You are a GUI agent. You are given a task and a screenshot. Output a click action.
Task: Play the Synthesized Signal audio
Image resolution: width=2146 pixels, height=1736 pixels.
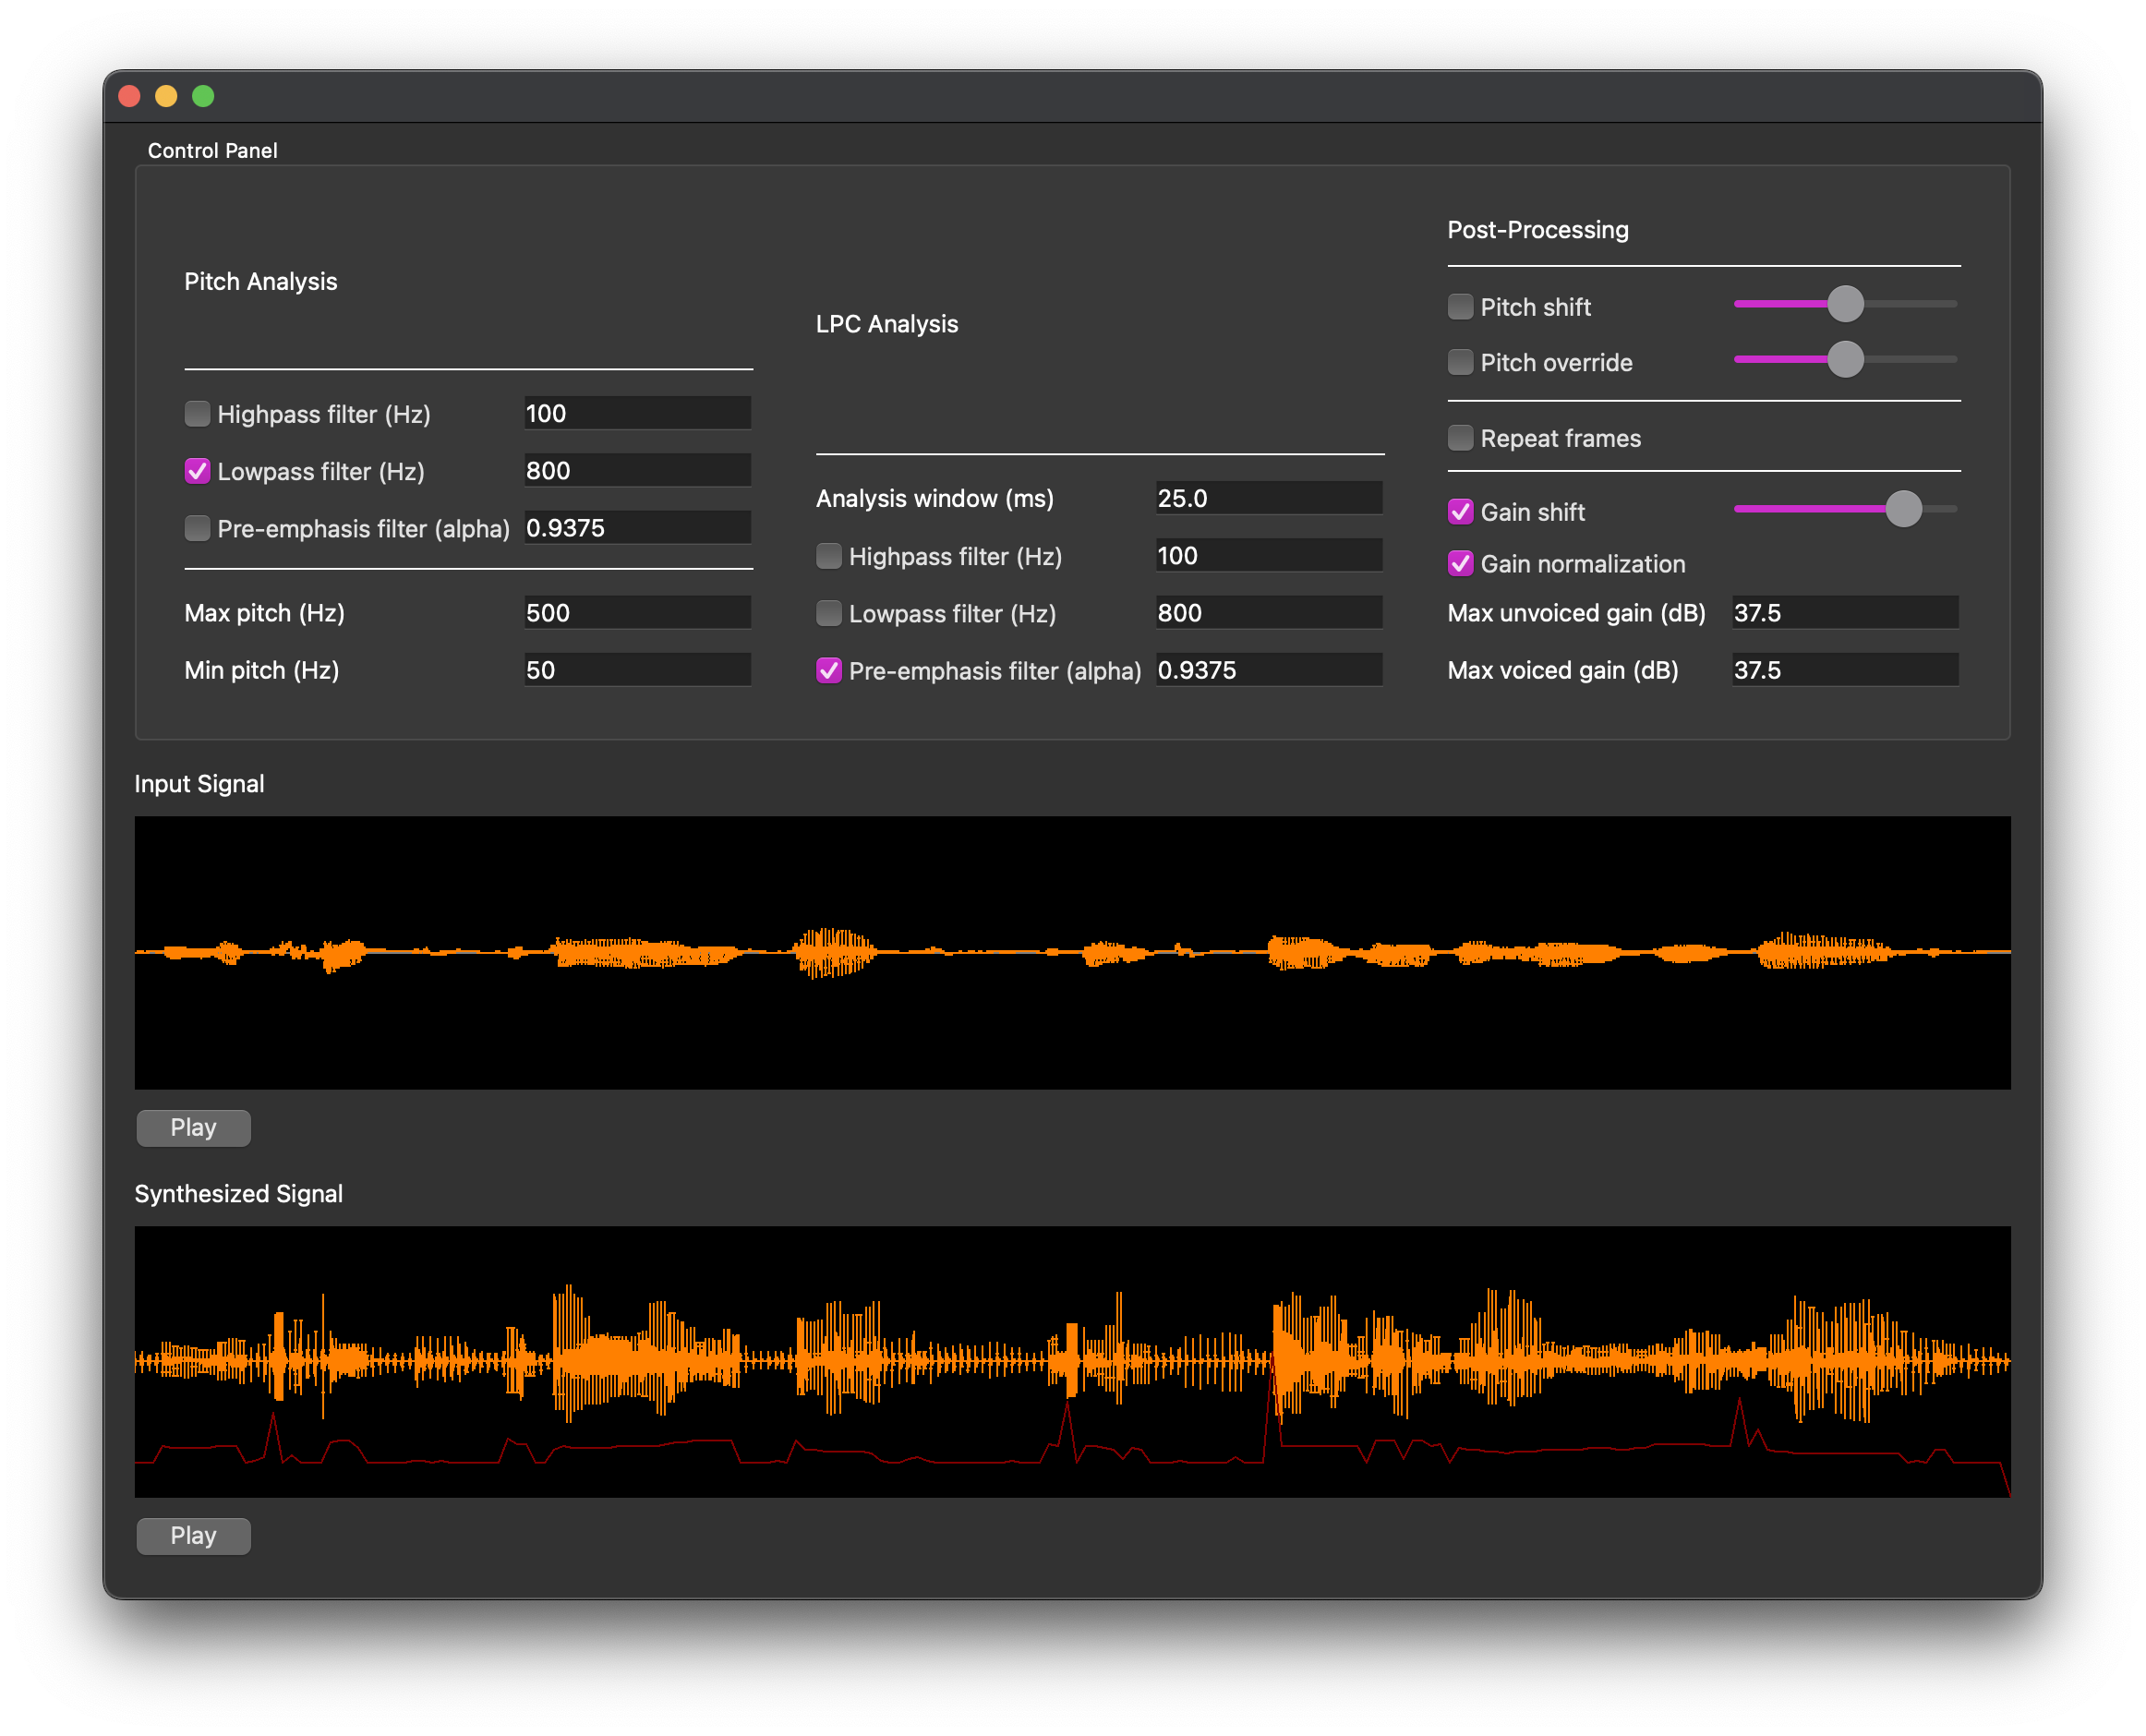tap(194, 1536)
